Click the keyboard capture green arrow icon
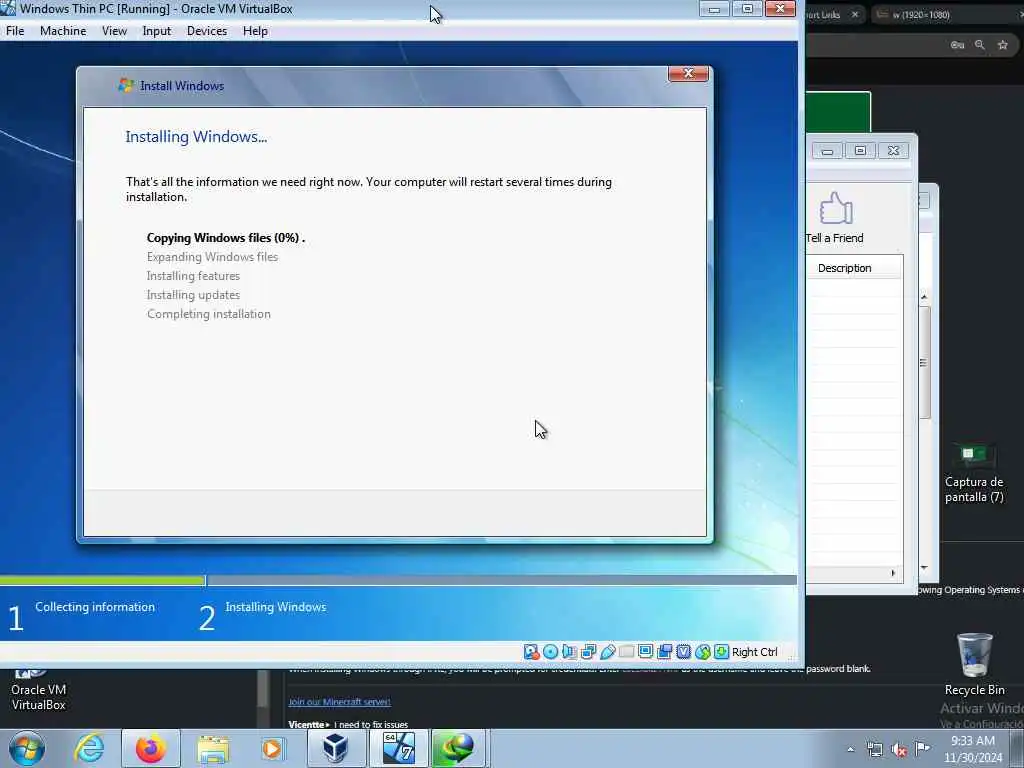The width and height of the screenshot is (1024, 768). [722, 652]
